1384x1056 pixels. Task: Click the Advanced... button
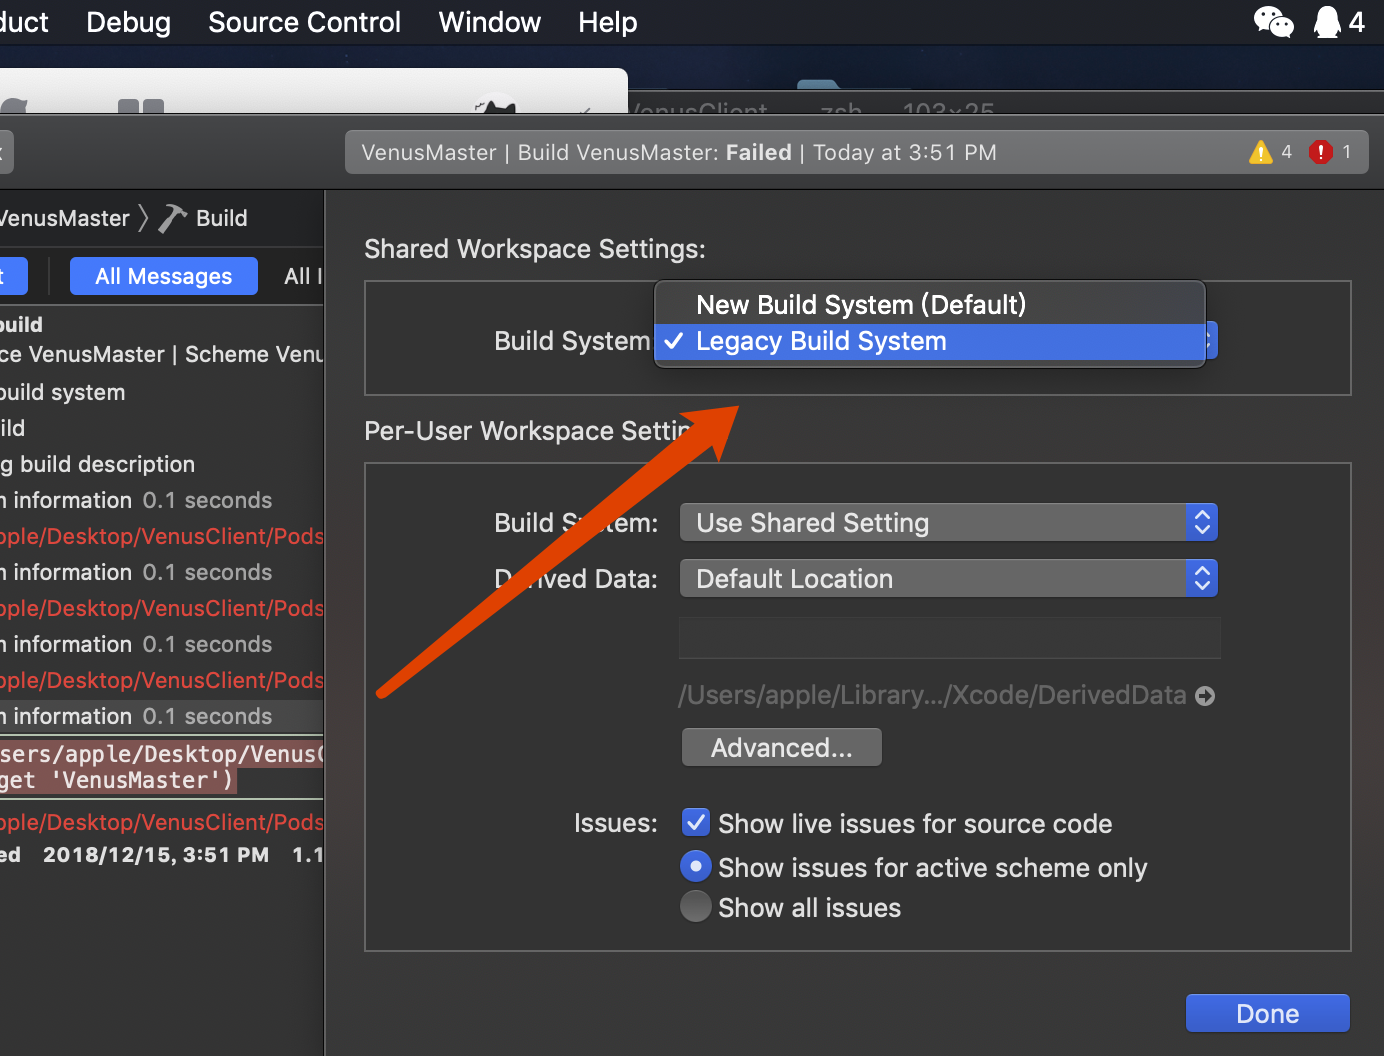[782, 747]
